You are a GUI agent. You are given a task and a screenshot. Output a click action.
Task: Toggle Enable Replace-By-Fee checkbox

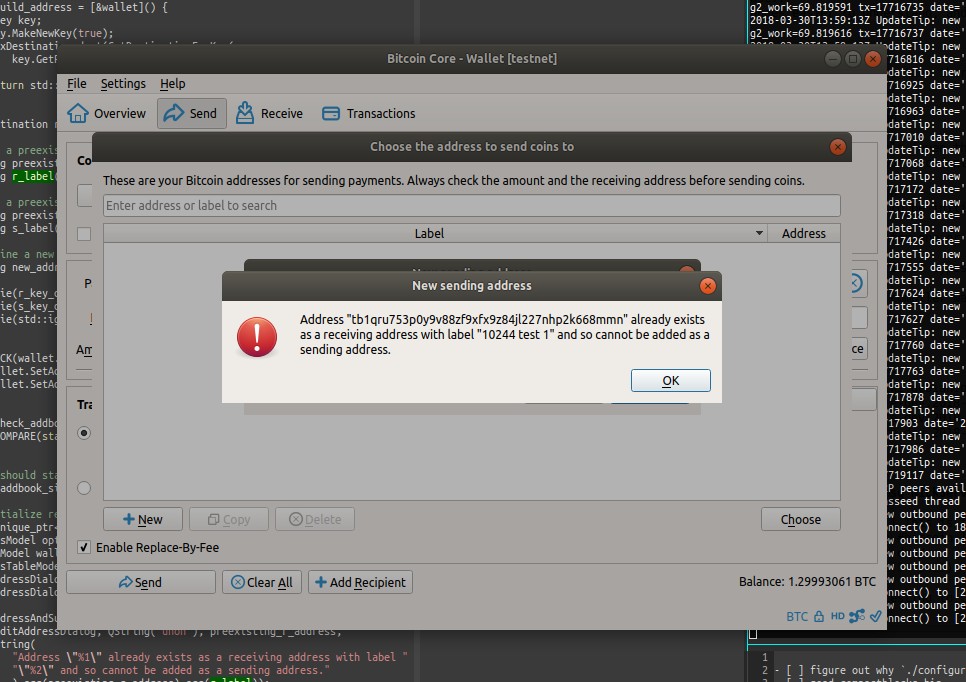pos(84,547)
